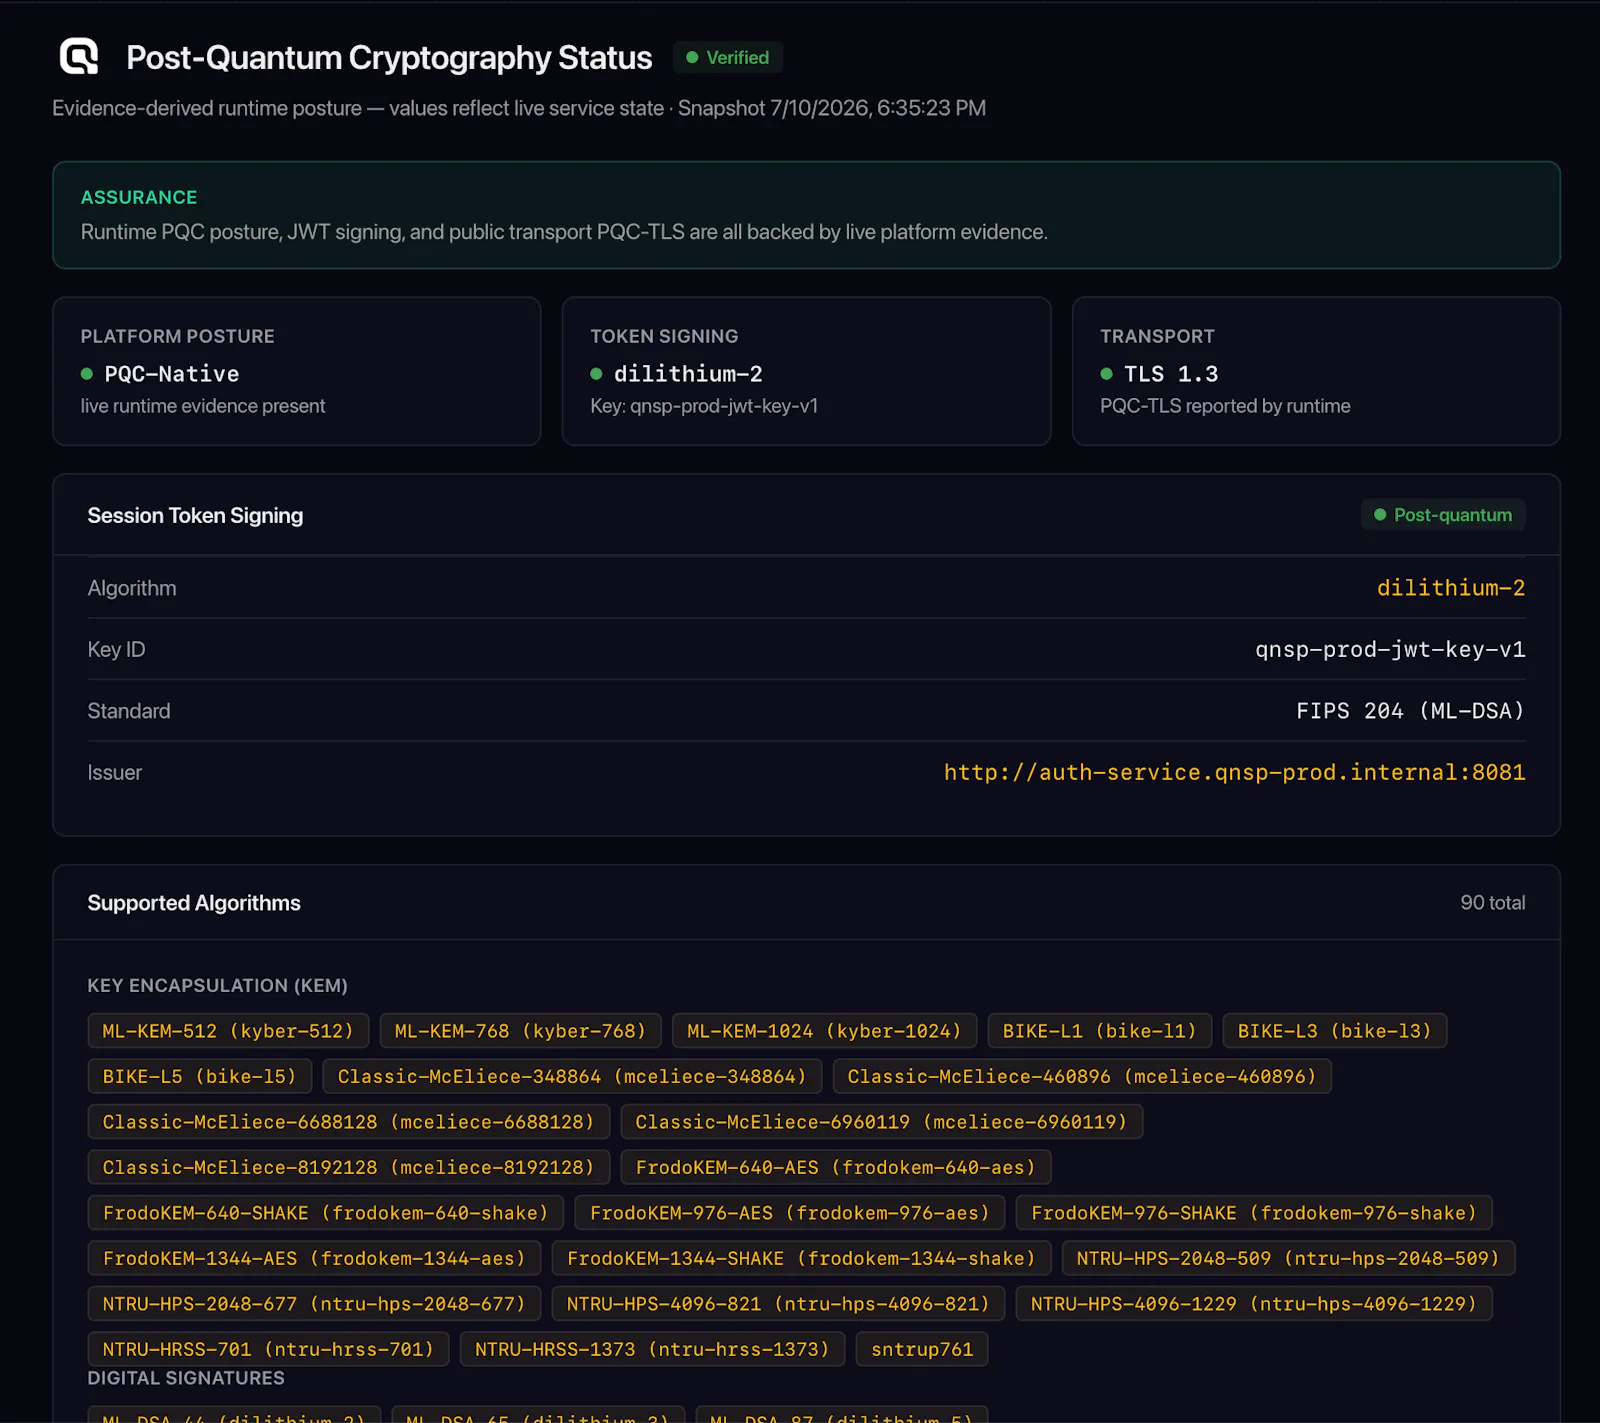Click the Q logo icon in header
Image resolution: width=1600 pixels, height=1423 pixels.
[79, 57]
